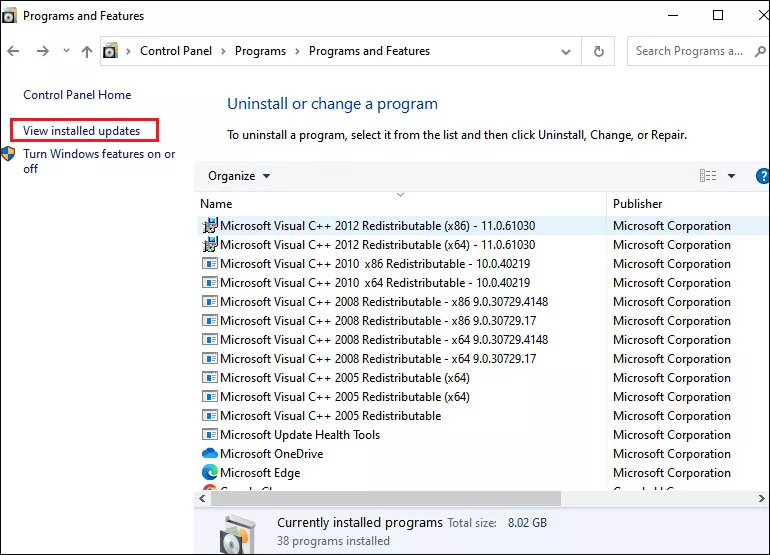
Task: Select Microsoft OneDrive name text
Action: 272,454
